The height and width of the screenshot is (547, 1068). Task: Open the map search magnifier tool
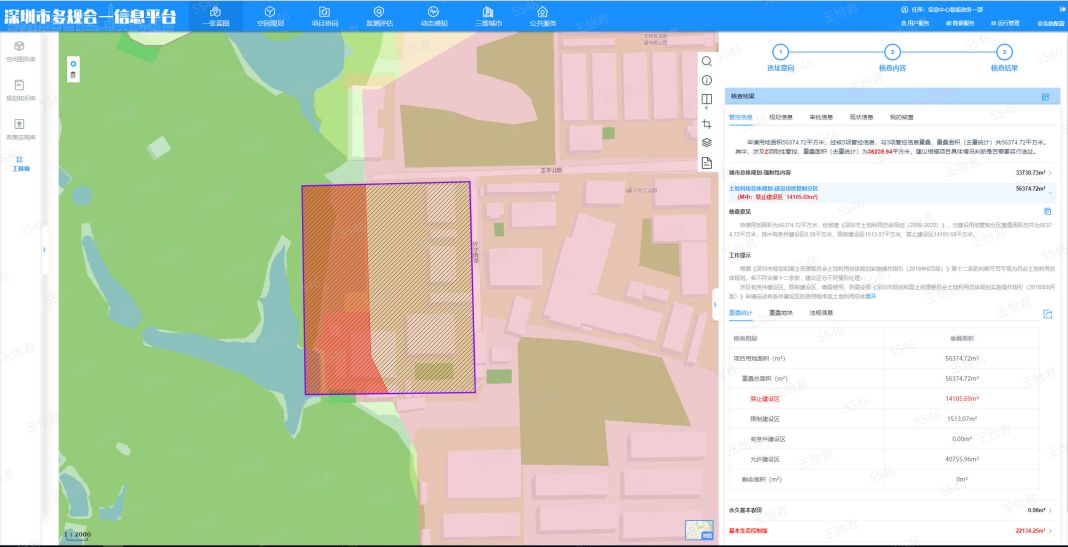pyautogui.click(x=706, y=61)
